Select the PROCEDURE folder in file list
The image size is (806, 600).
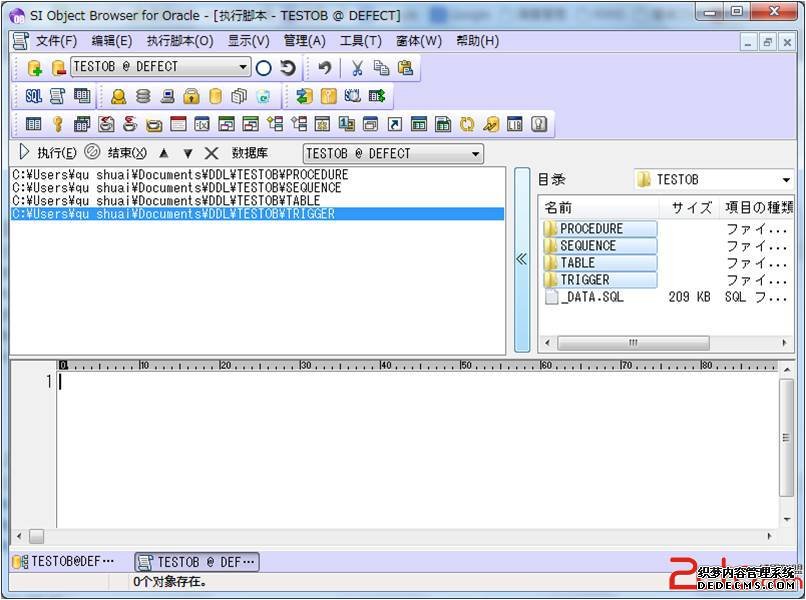point(591,229)
